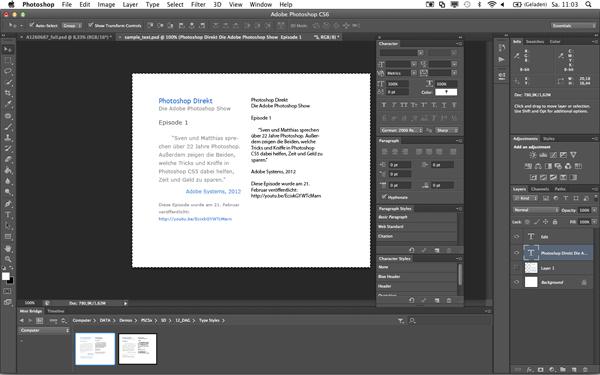
Task: Go to Demos in Mini Bridge path
Action: coord(126,320)
